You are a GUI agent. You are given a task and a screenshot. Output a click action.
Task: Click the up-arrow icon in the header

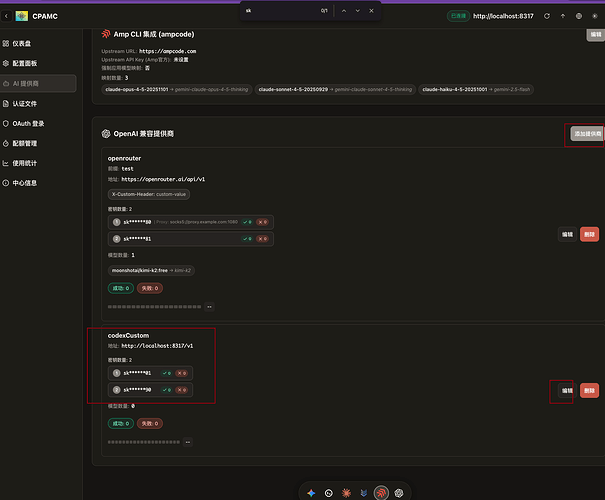[x=563, y=16]
